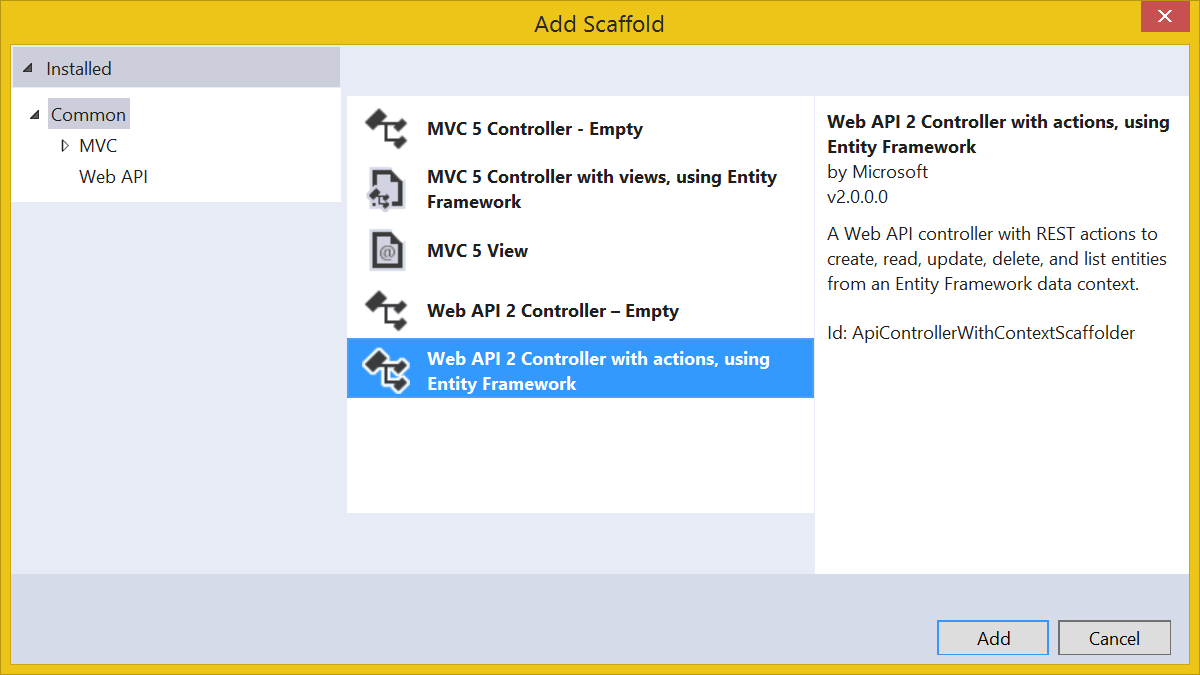
Task: Click the MVC 5 Controller with views icon
Action: 386,189
